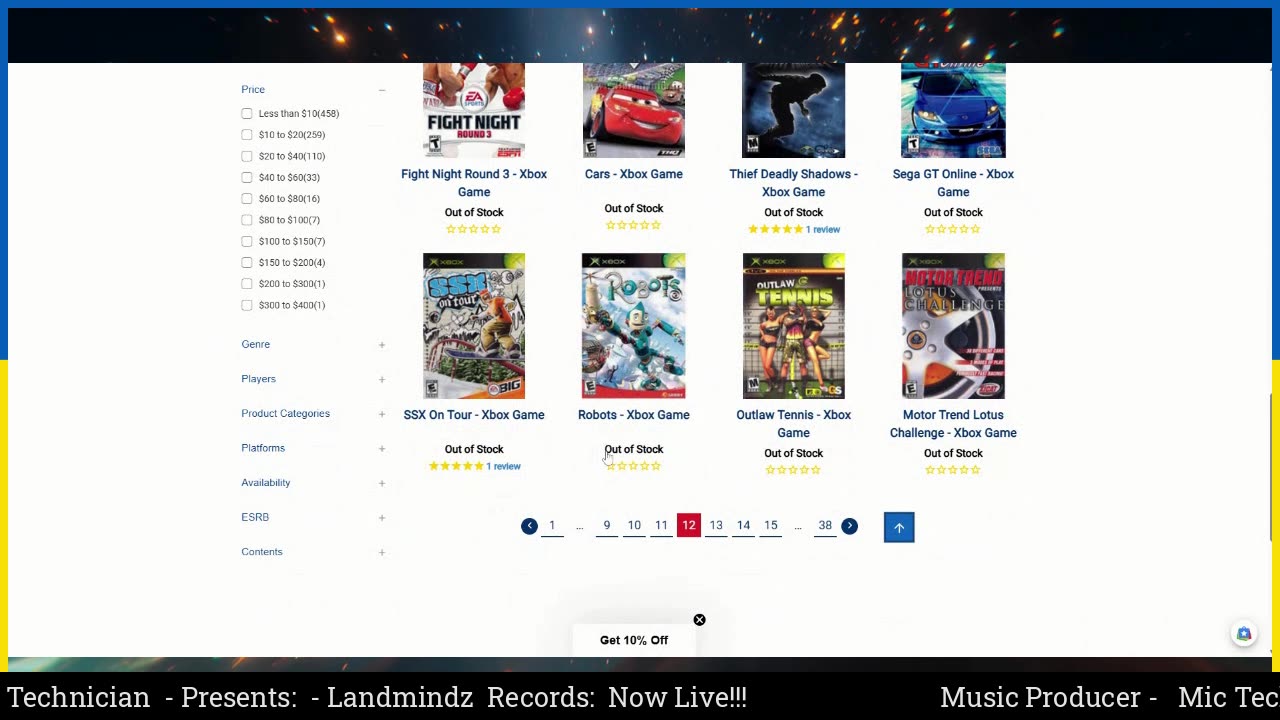
Task: Click the Sega GT Online cover image
Action: click(953, 110)
